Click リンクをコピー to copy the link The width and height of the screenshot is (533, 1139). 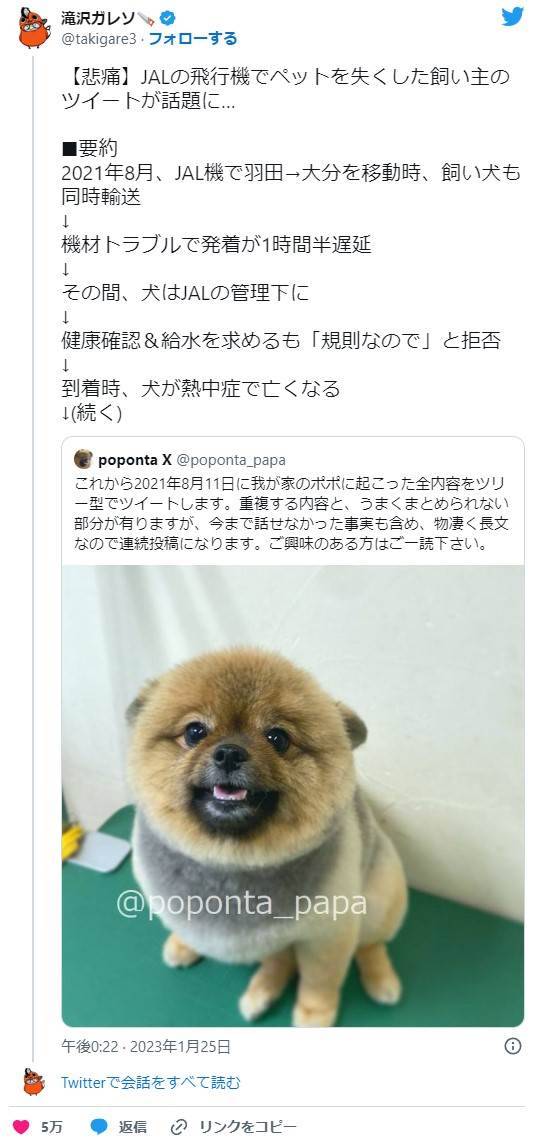pyautogui.click(x=237, y=1127)
